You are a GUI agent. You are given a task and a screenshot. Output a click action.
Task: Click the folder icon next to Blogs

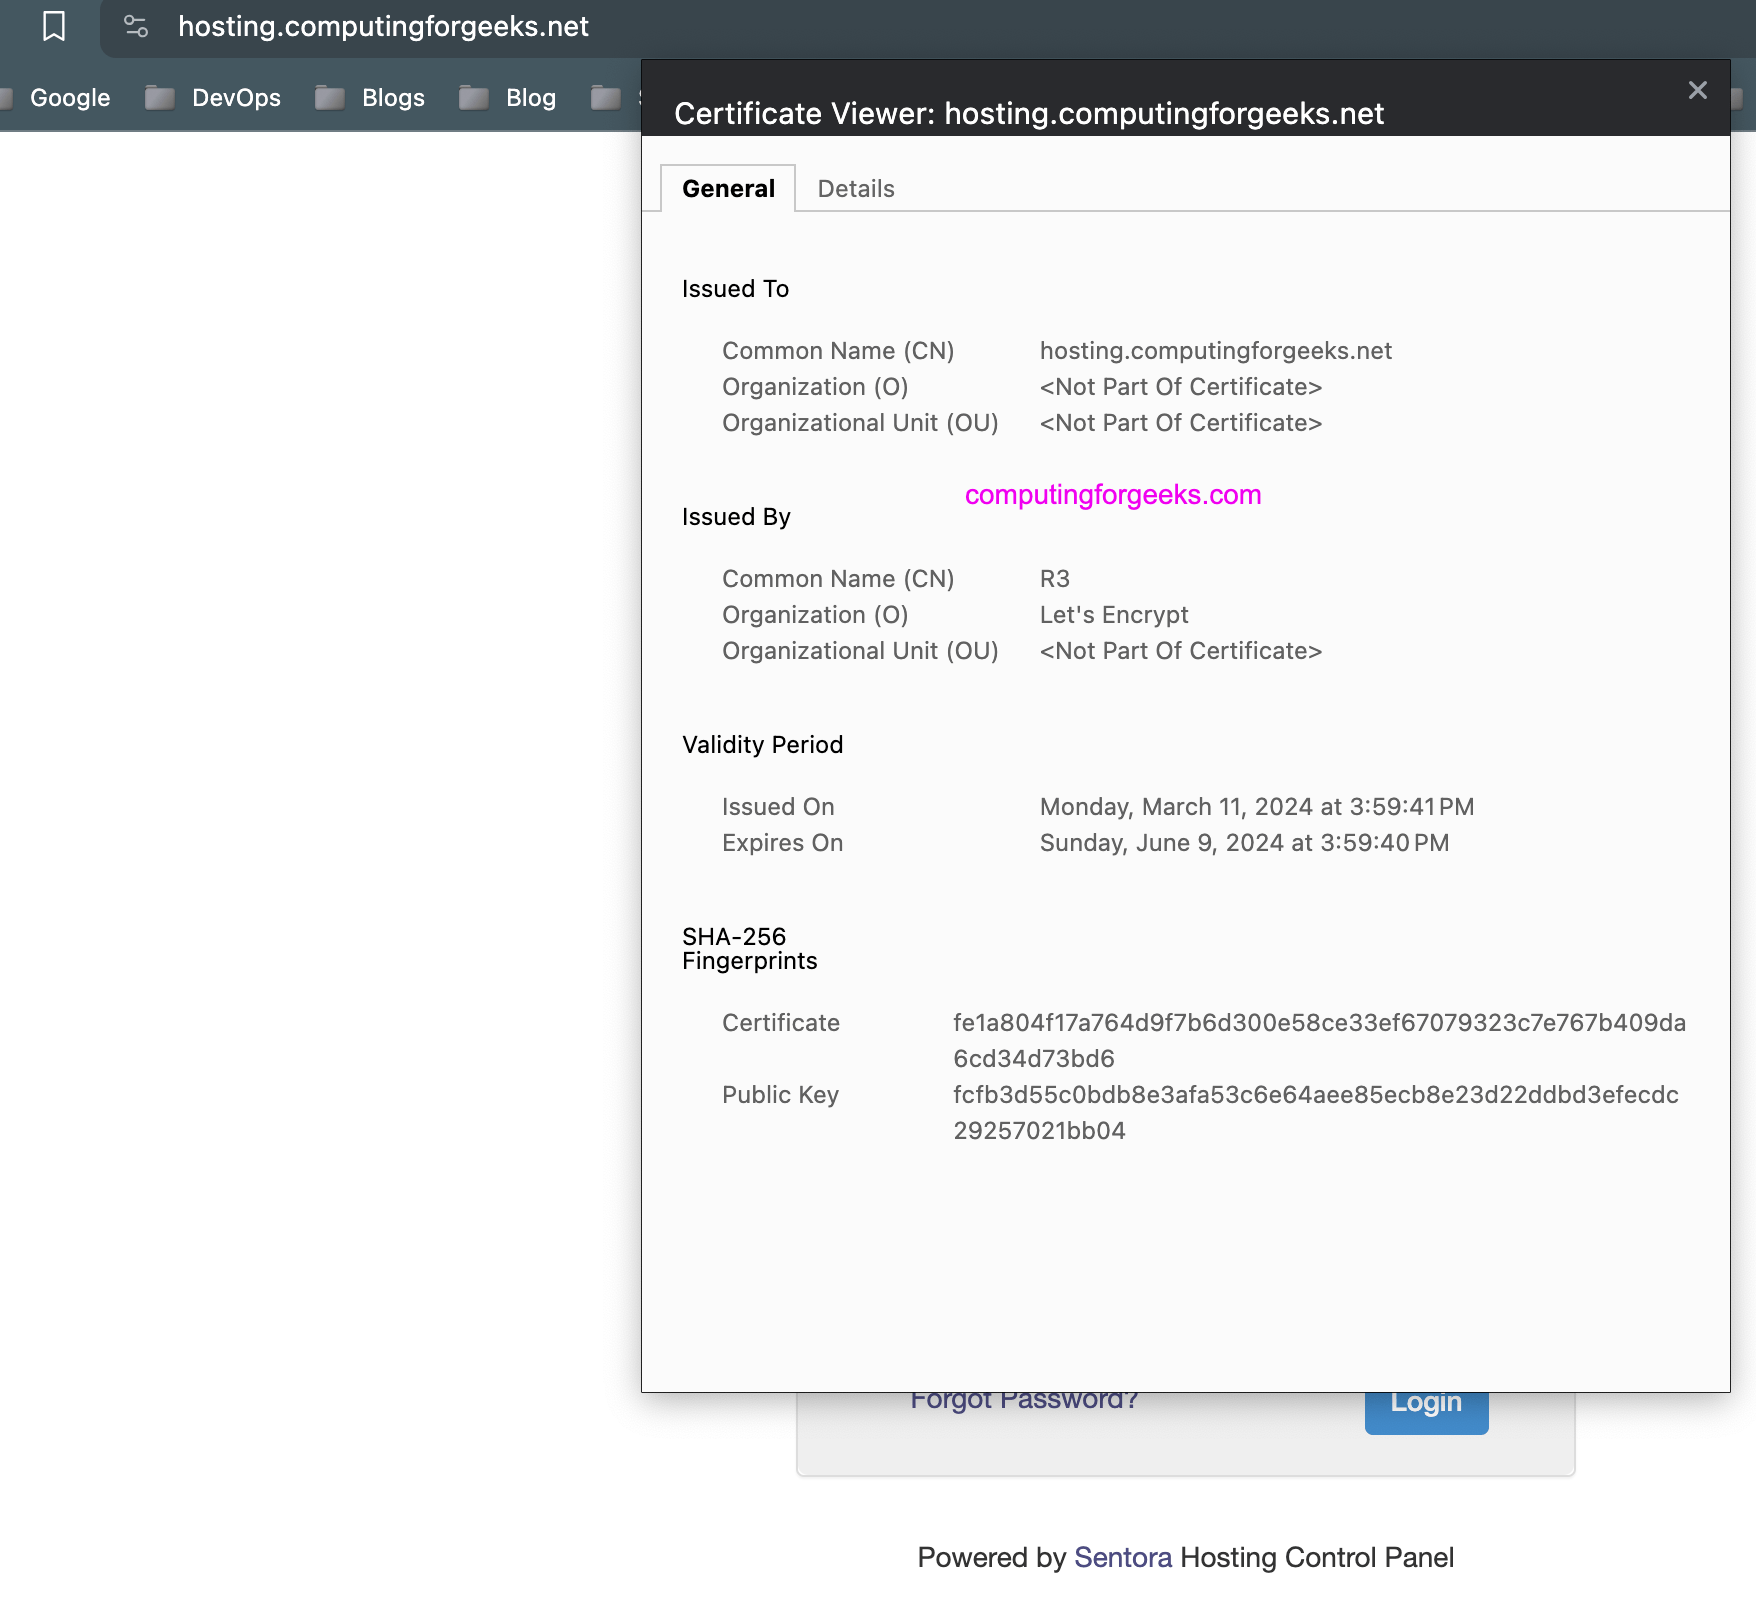click(330, 97)
